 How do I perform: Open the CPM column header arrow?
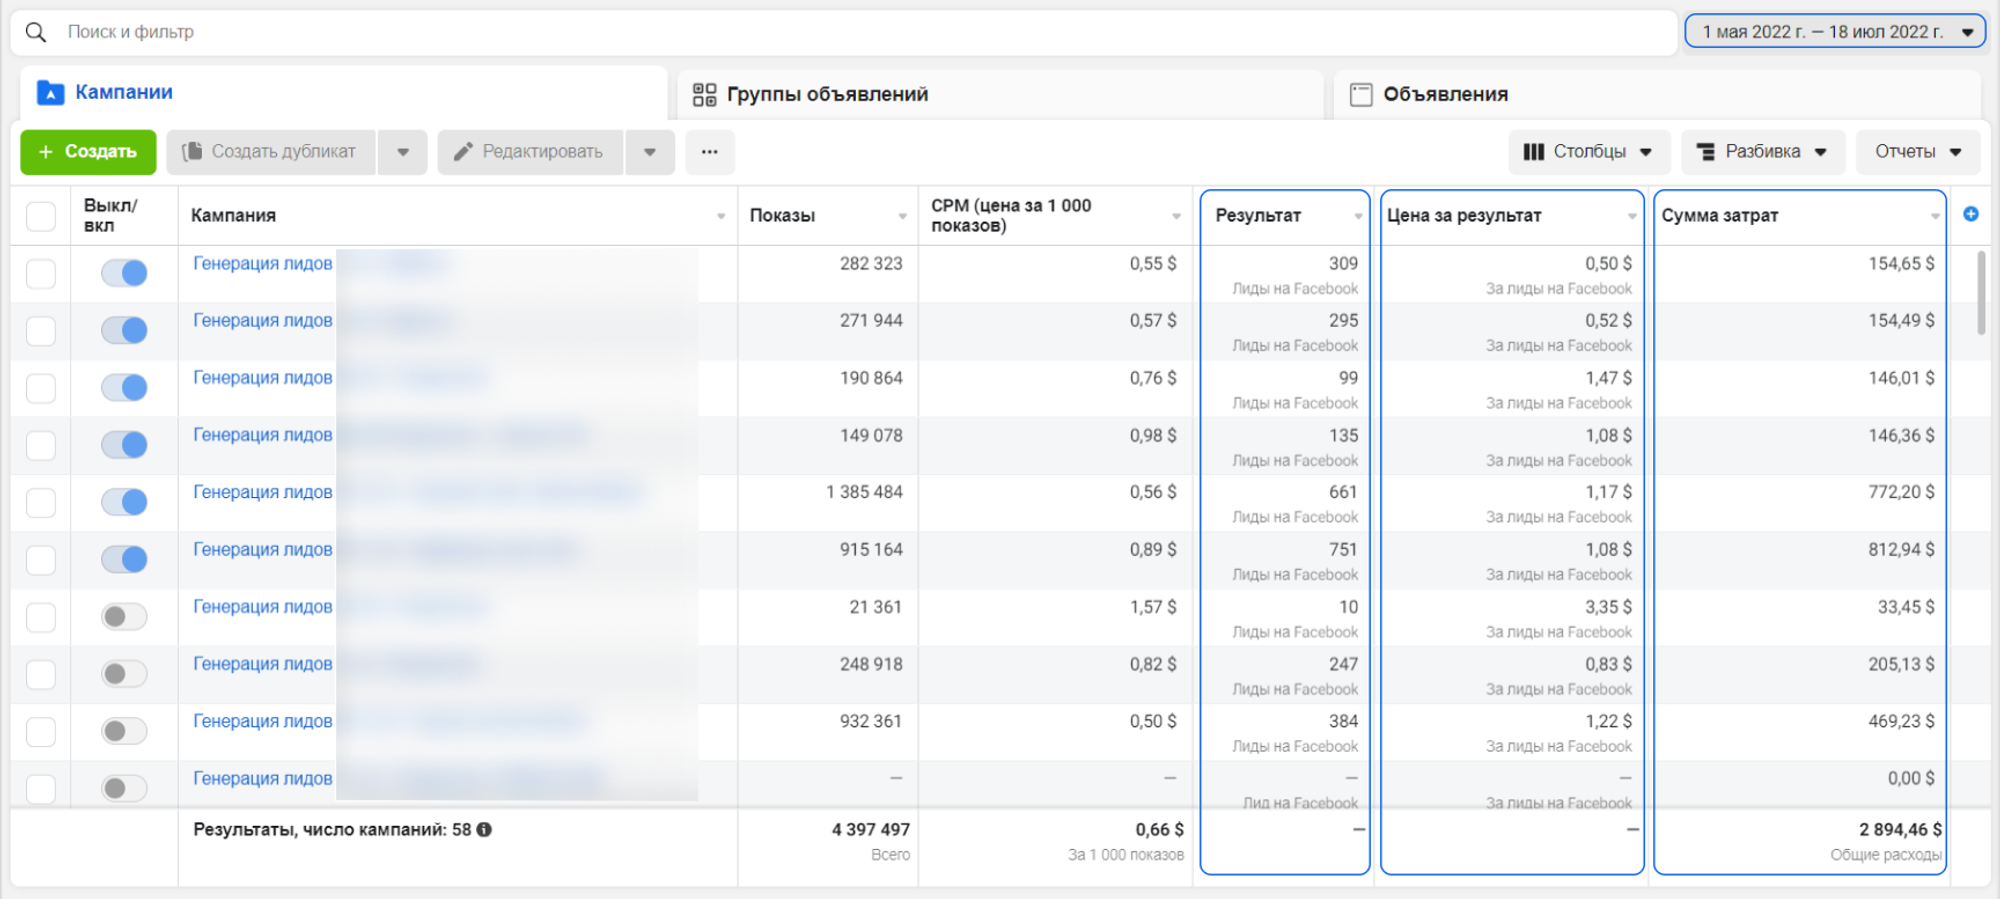[x=1176, y=216]
